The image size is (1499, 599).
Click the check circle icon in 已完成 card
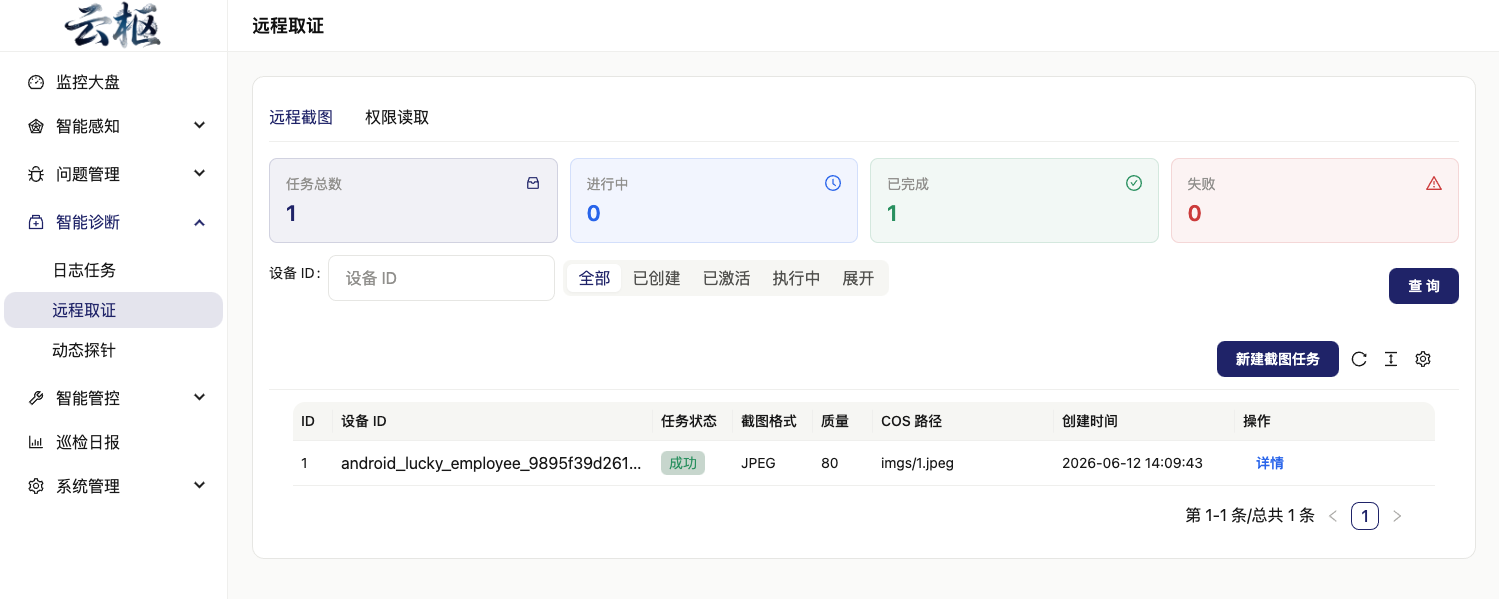pos(1134,183)
